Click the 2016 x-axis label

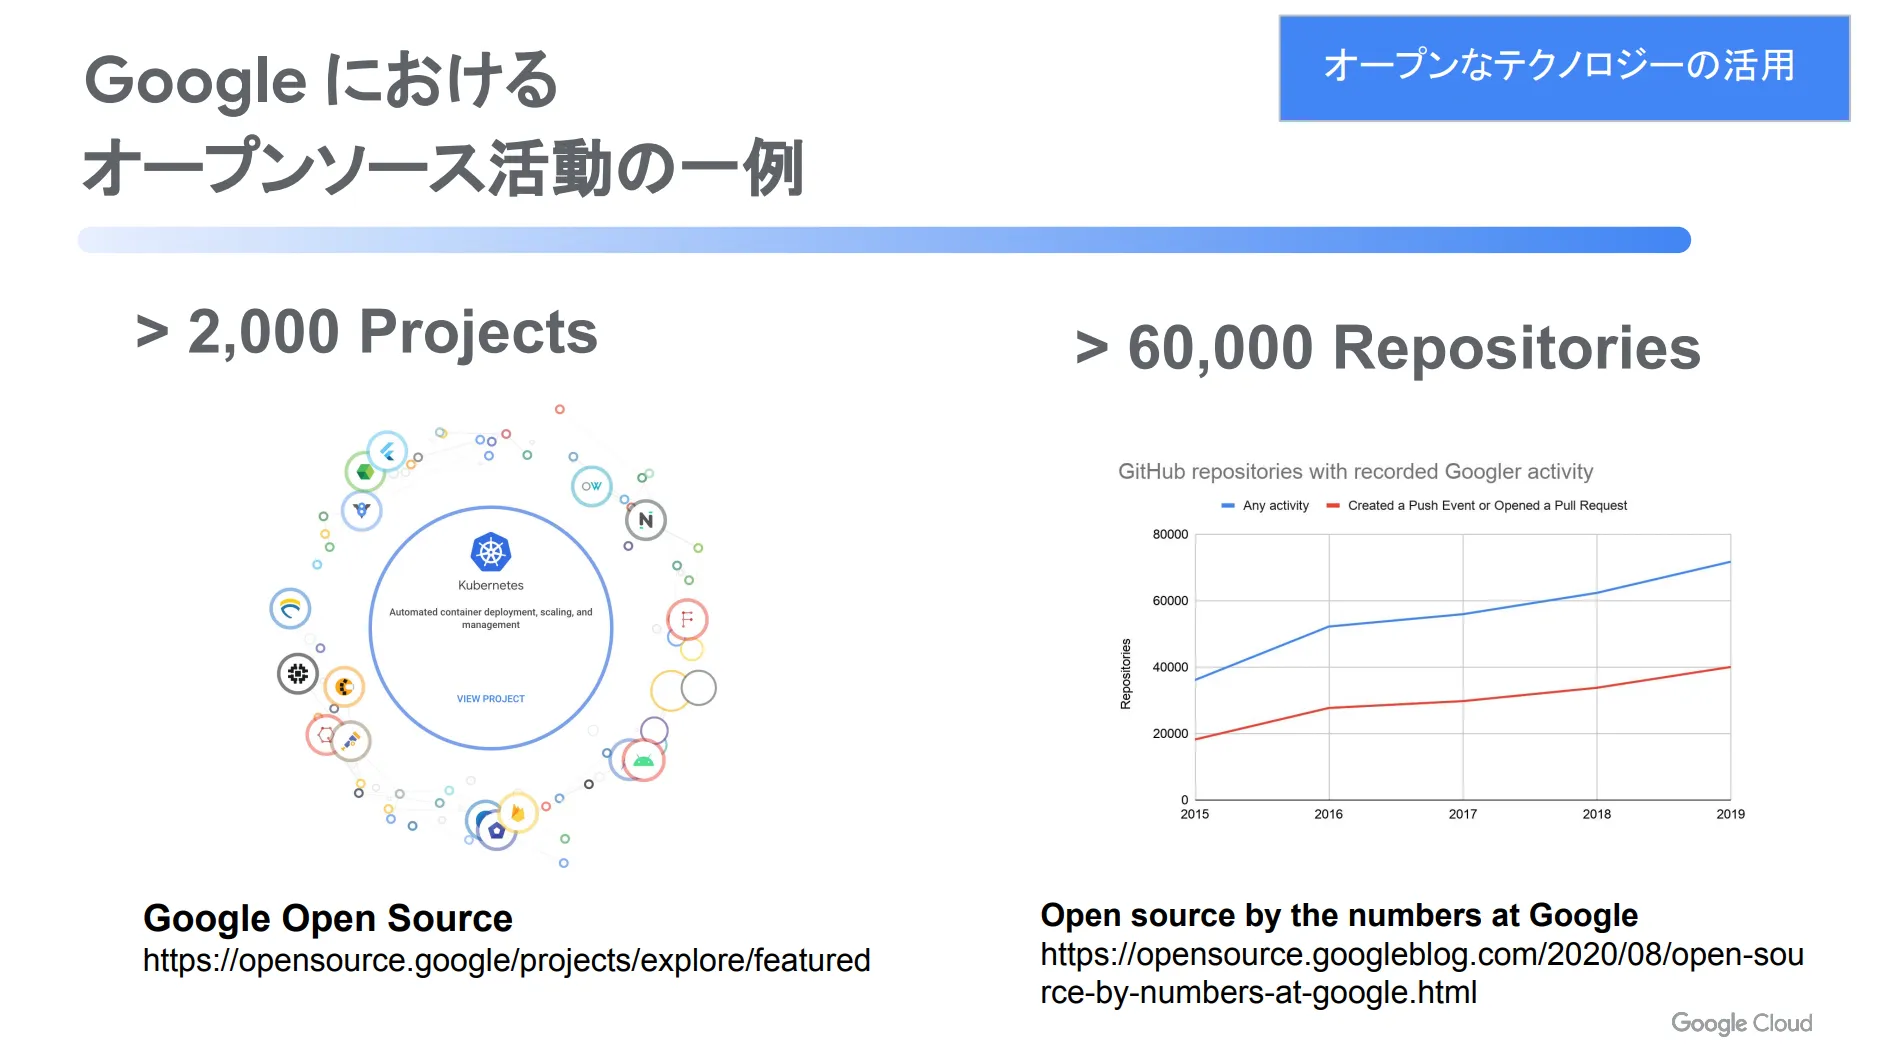coord(1328,814)
